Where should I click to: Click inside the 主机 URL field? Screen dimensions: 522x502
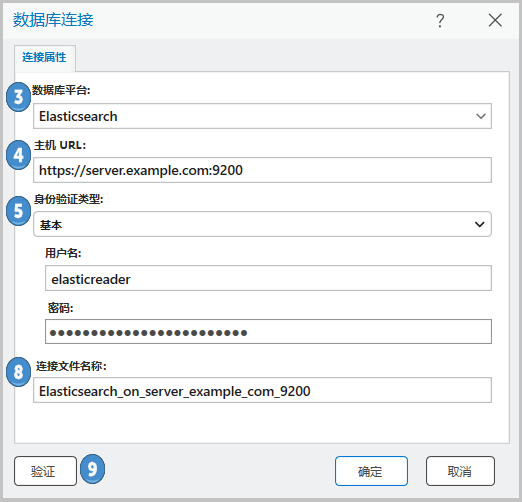coord(262,170)
